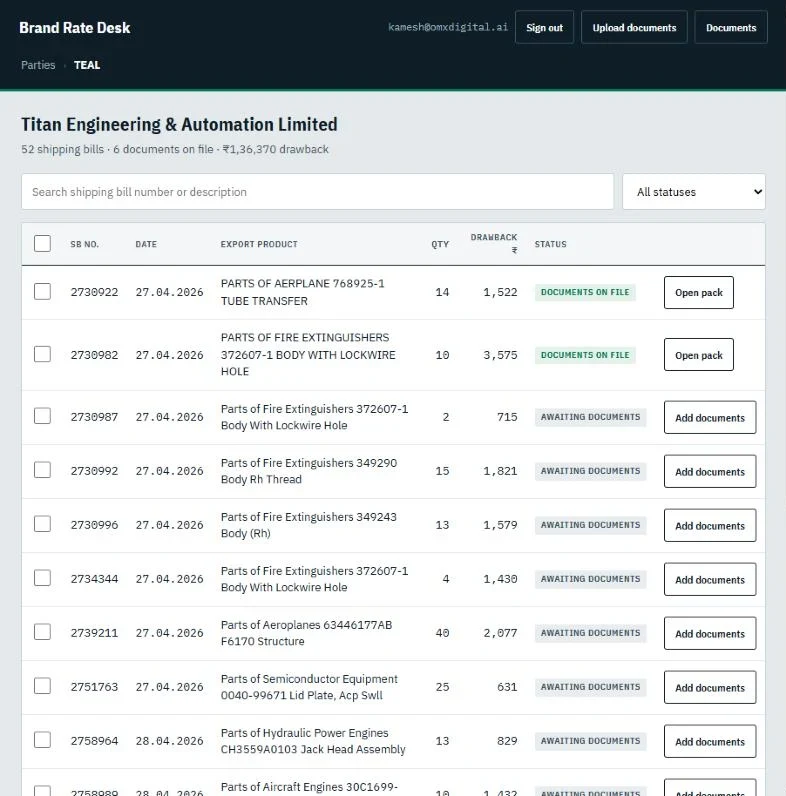Click date 28.04.2026 for bill 2758964
This screenshot has width=786, height=796.
(x=169, y=741)
